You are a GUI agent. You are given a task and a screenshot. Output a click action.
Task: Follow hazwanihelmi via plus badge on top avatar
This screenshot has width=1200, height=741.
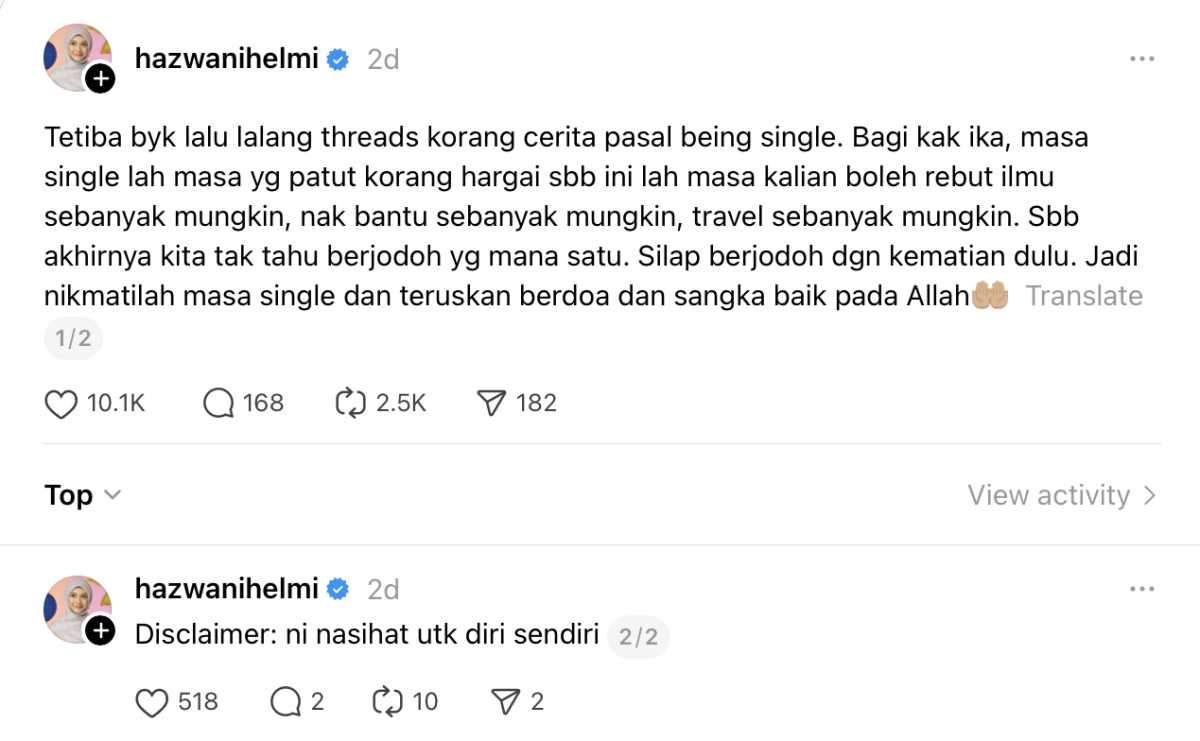(100, 79)
